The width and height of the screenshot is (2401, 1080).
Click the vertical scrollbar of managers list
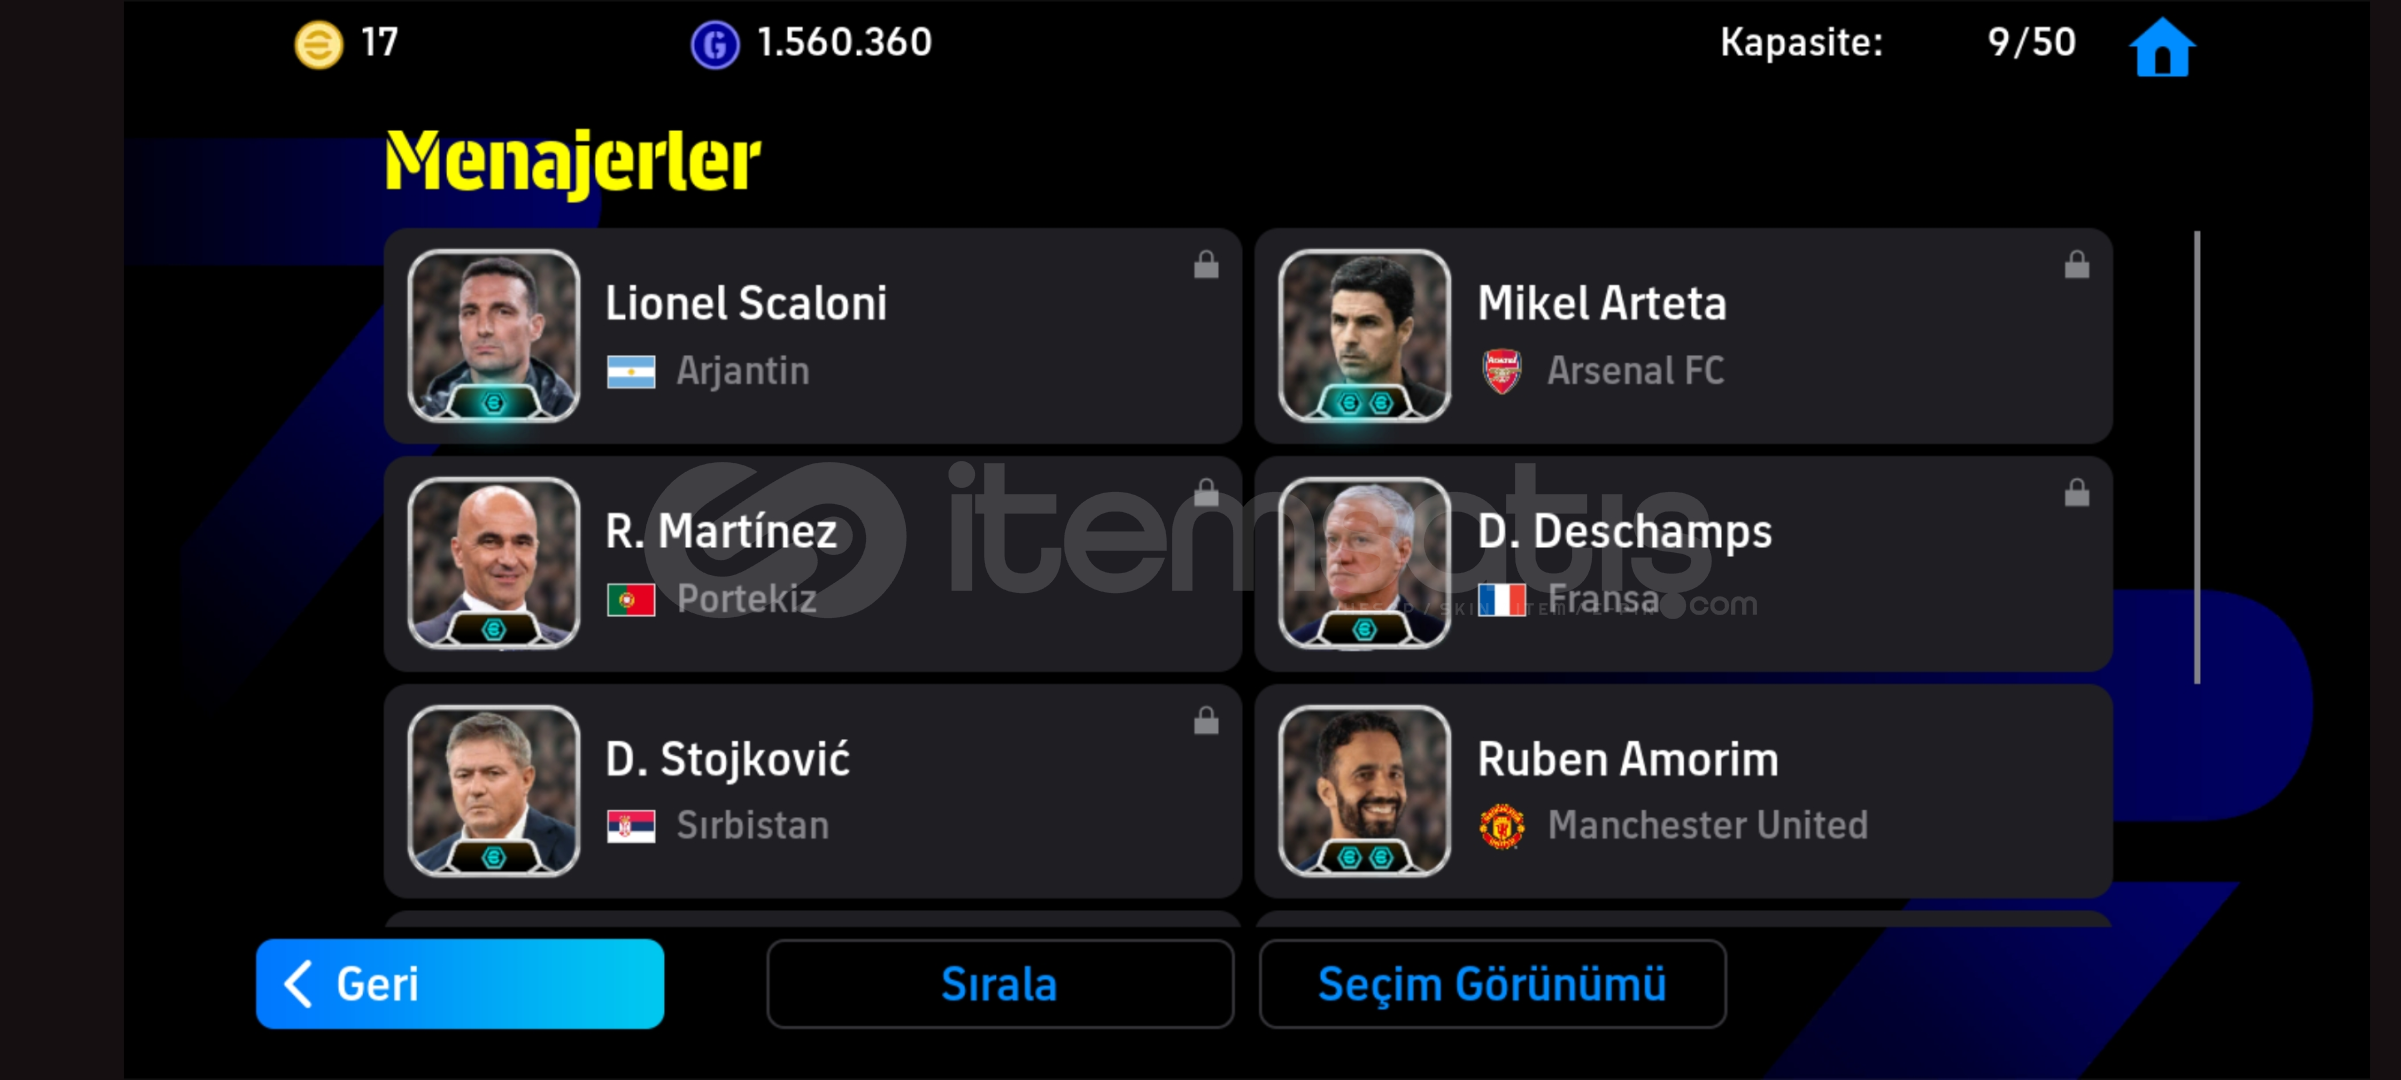click(2197, 458)
